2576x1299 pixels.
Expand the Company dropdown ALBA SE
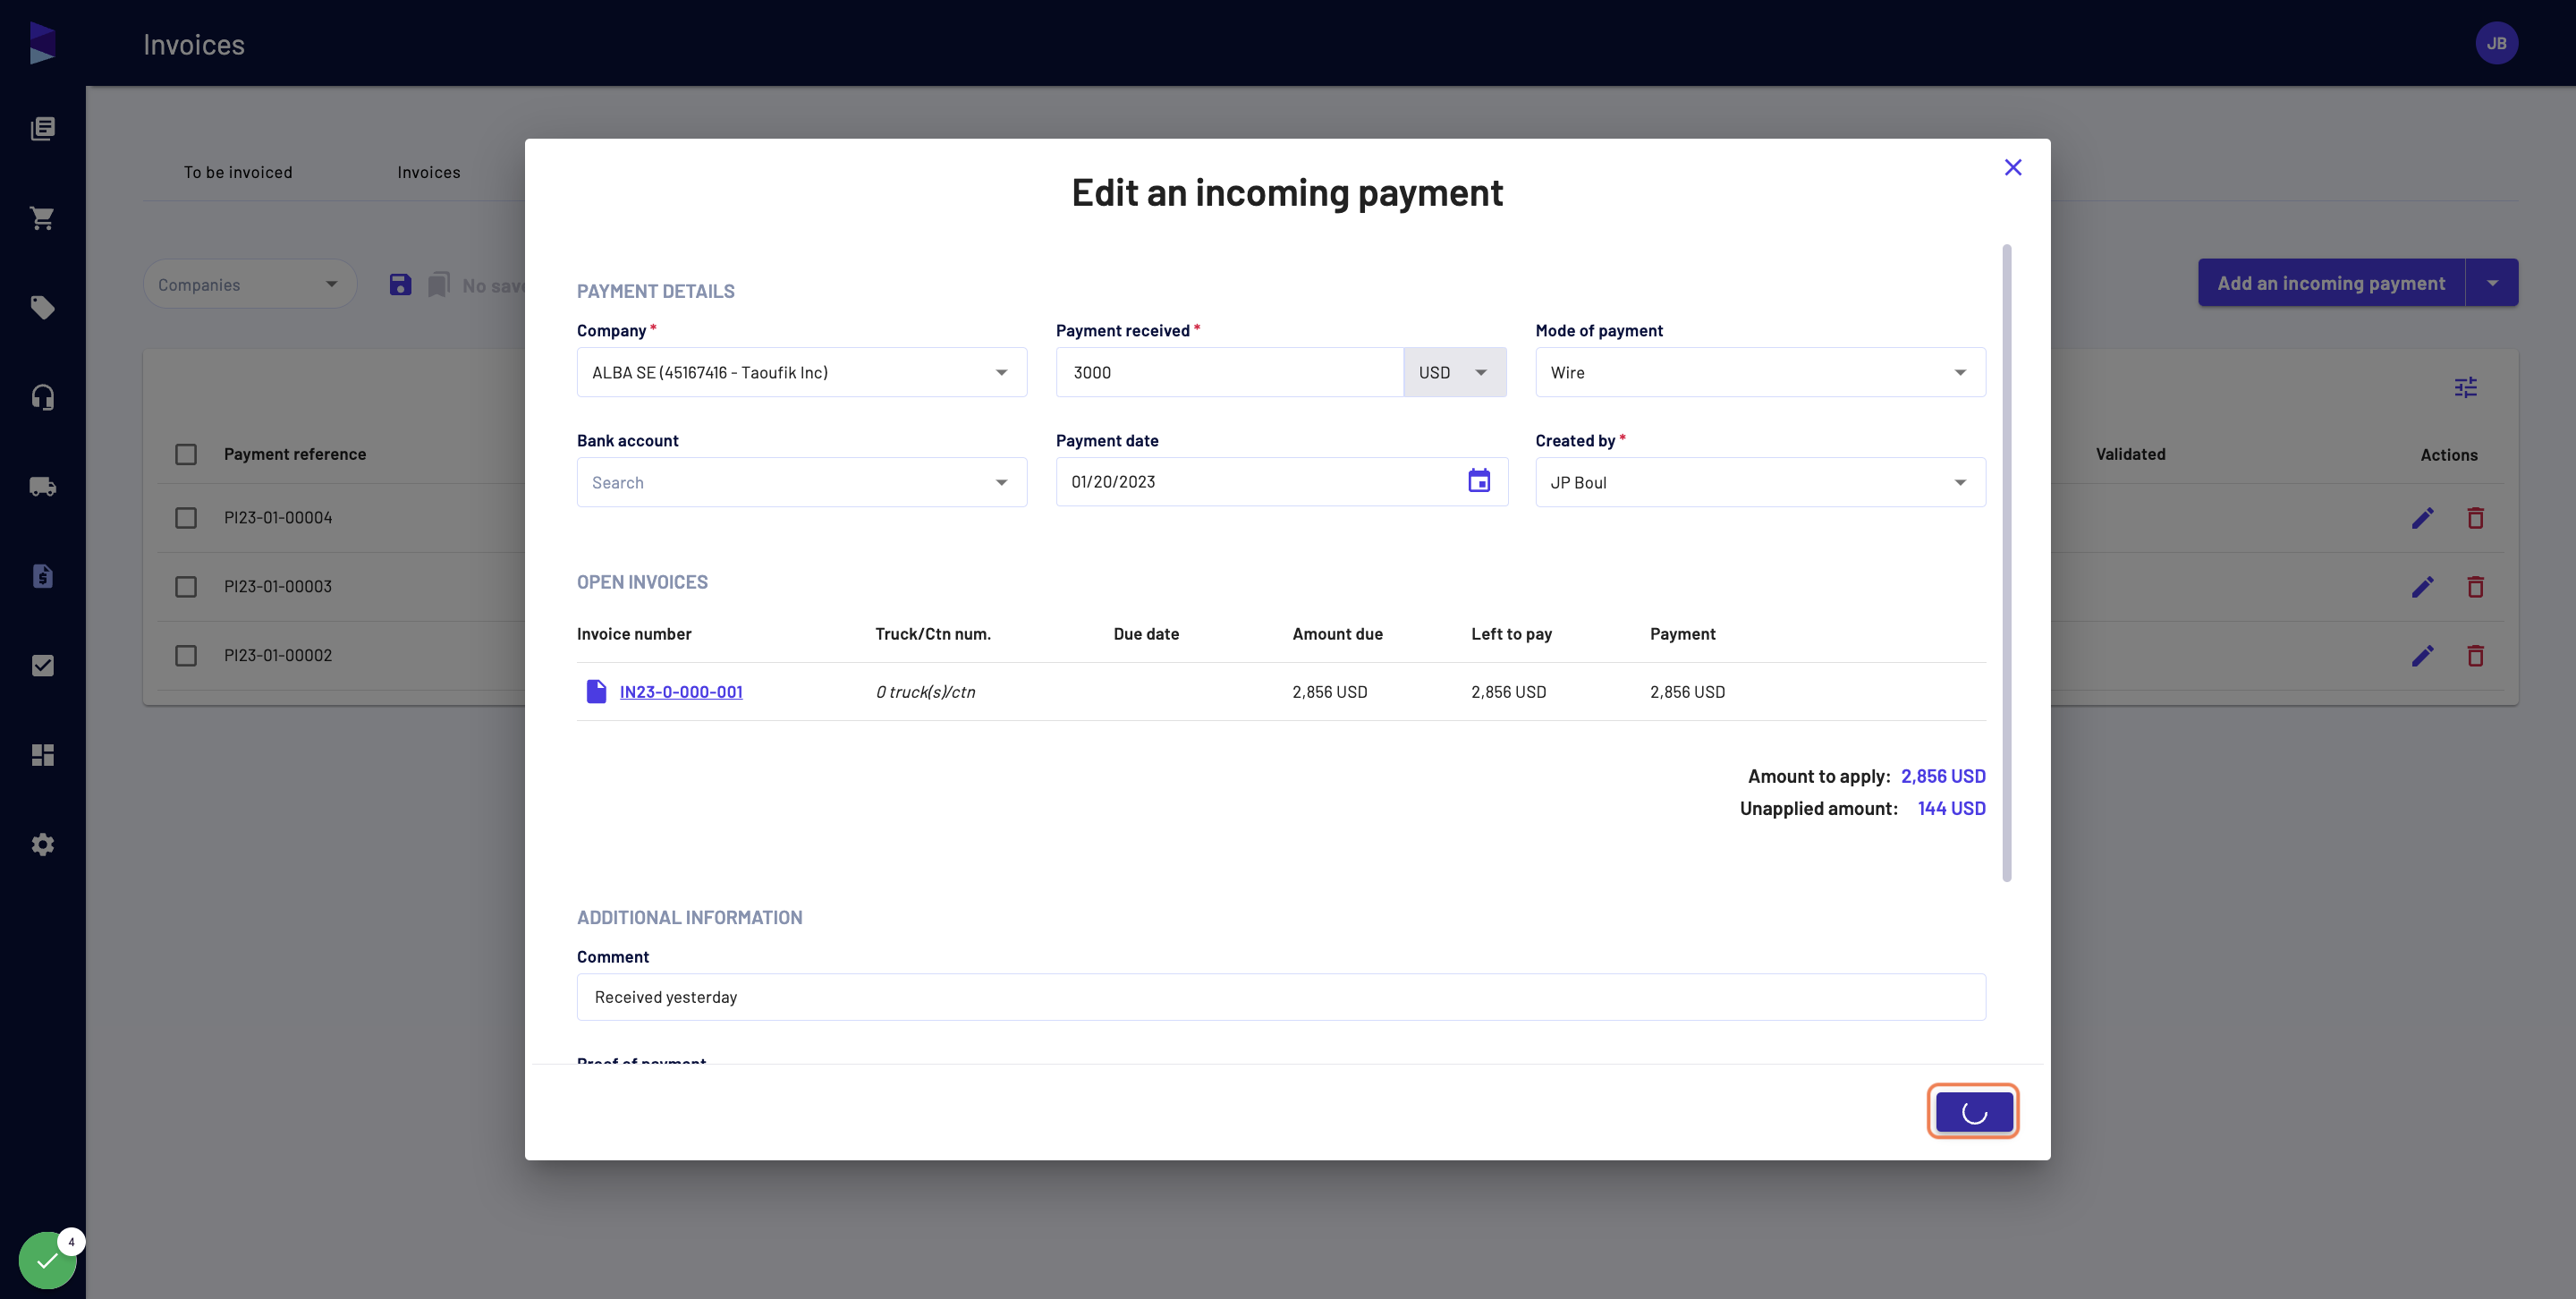click(x=802, y=372)
